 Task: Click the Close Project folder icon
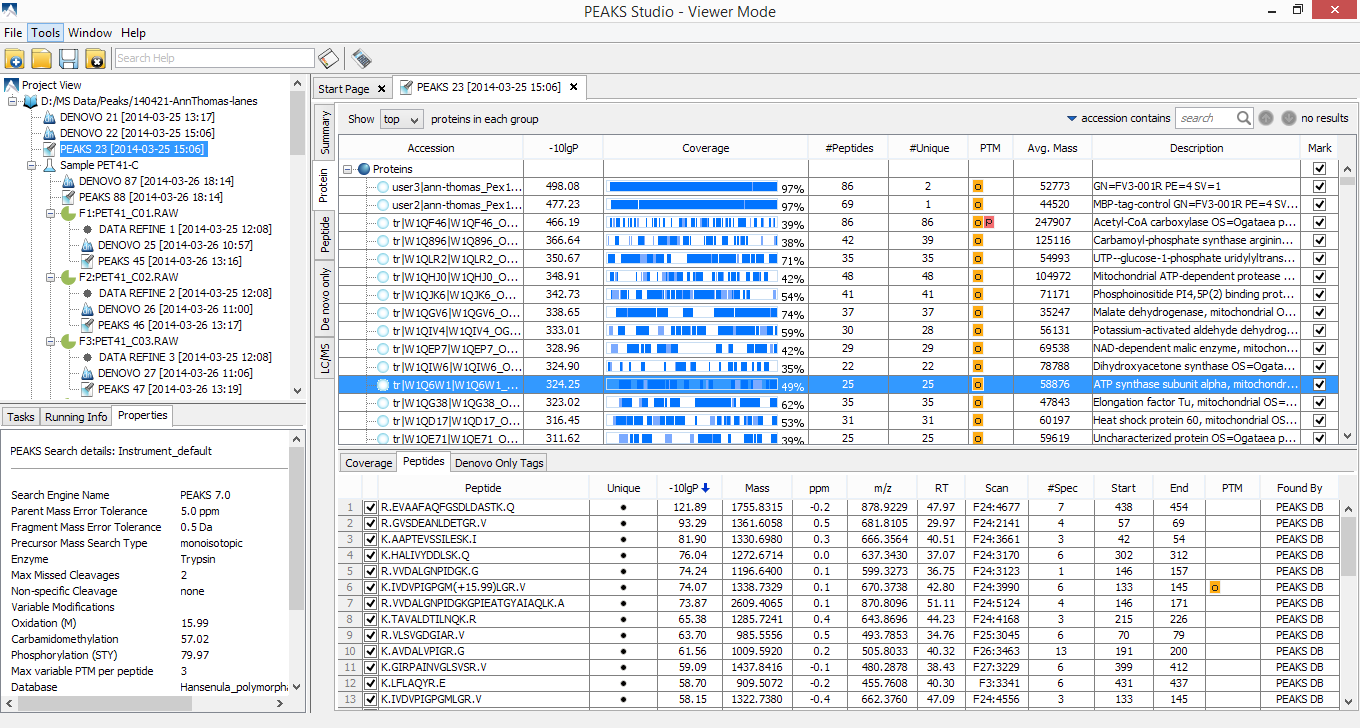(95, 58)
